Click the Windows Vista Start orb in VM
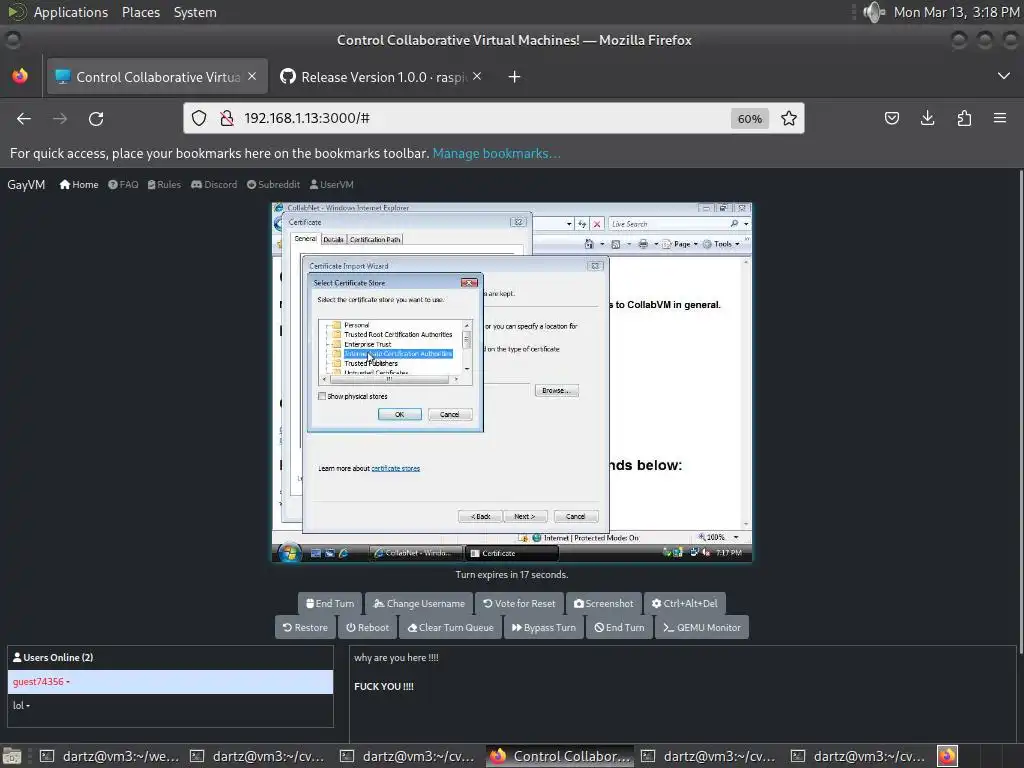The width and height of the screenshot is (1024, 768). pyautogui.click(x=289, y=552)
